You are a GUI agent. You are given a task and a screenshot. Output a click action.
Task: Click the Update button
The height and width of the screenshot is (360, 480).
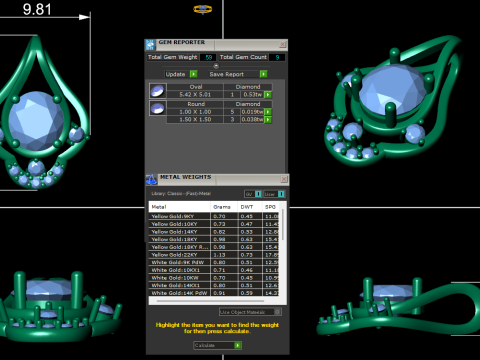pyautogui.click(x=181, y=74)
